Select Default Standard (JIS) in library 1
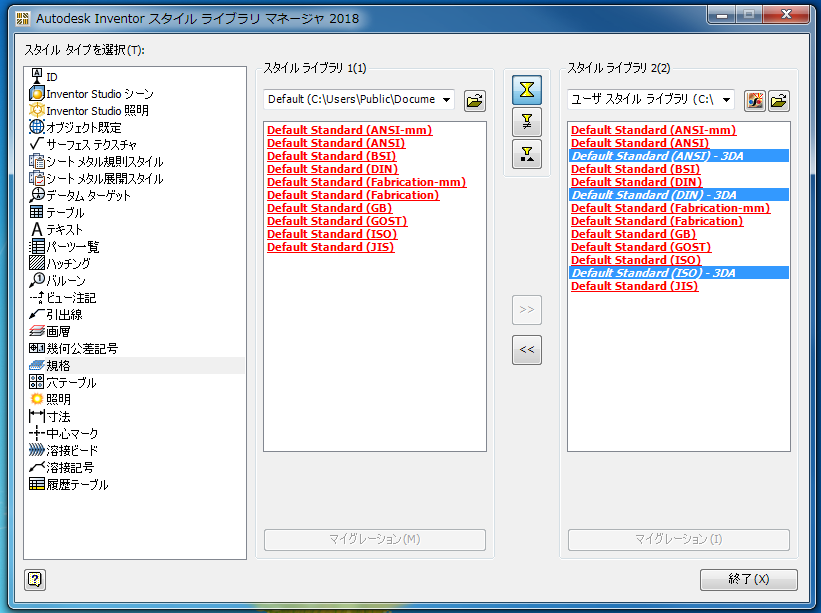This screenshot has height=613, width=821. (x=330, y=247)
